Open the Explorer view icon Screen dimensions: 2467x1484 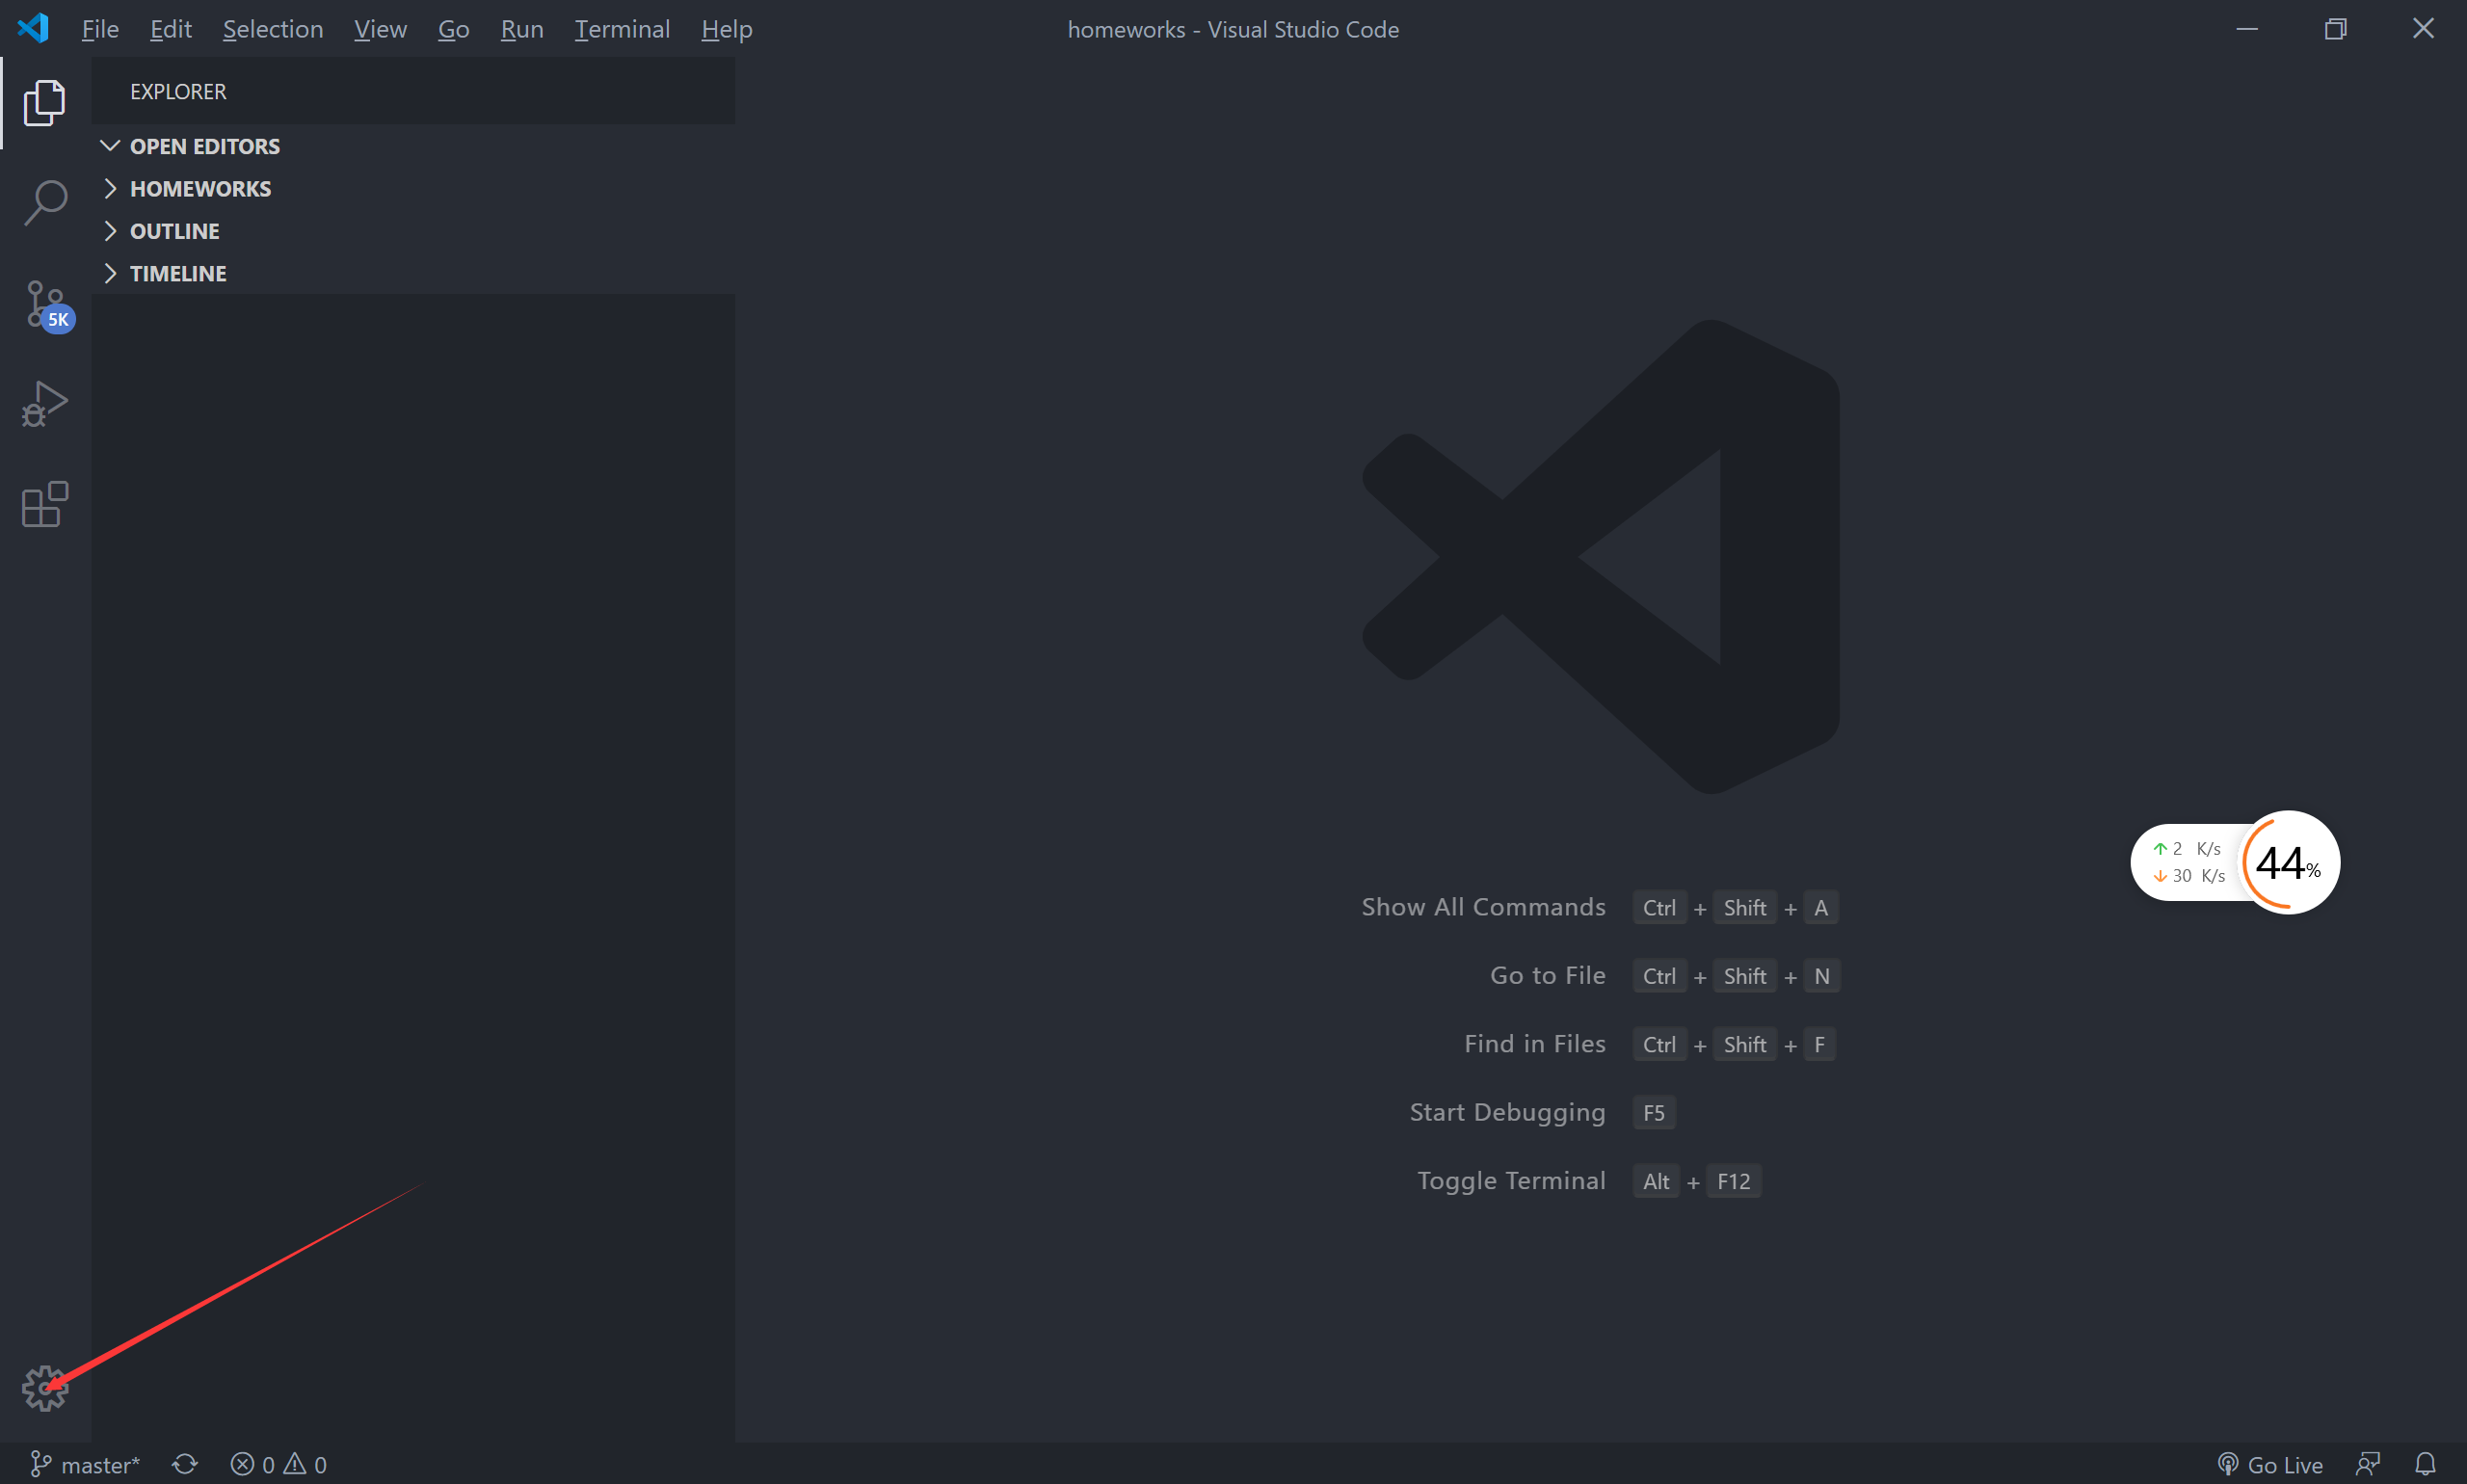(44, 103)
